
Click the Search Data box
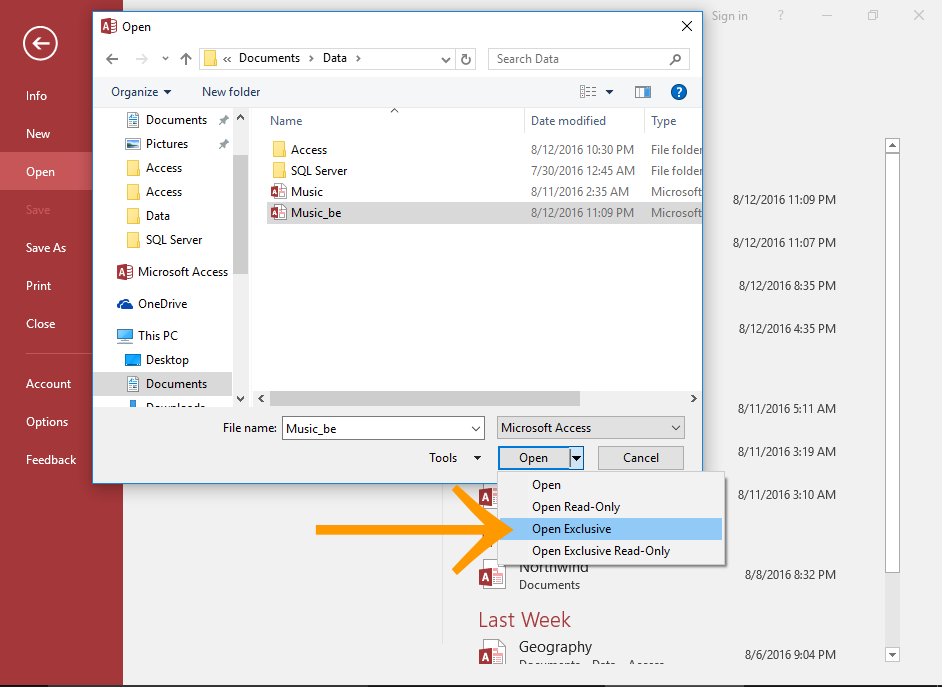point(580,59)
